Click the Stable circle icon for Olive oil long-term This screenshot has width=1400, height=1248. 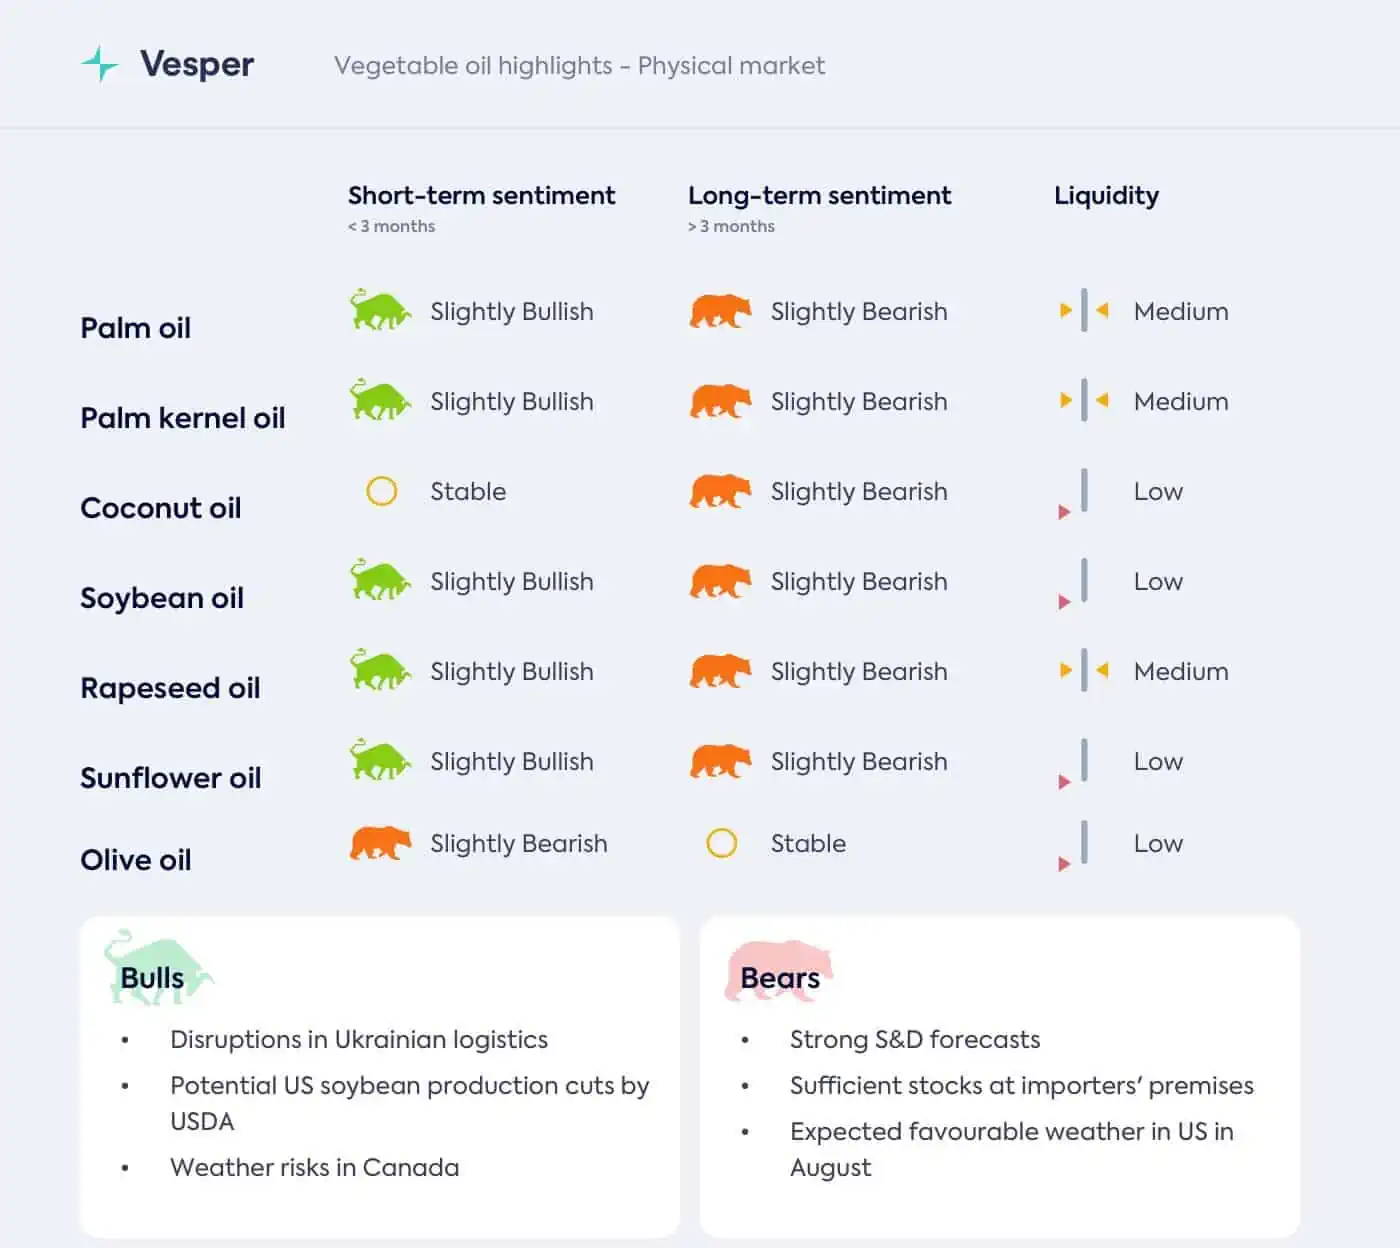point(721,843)
